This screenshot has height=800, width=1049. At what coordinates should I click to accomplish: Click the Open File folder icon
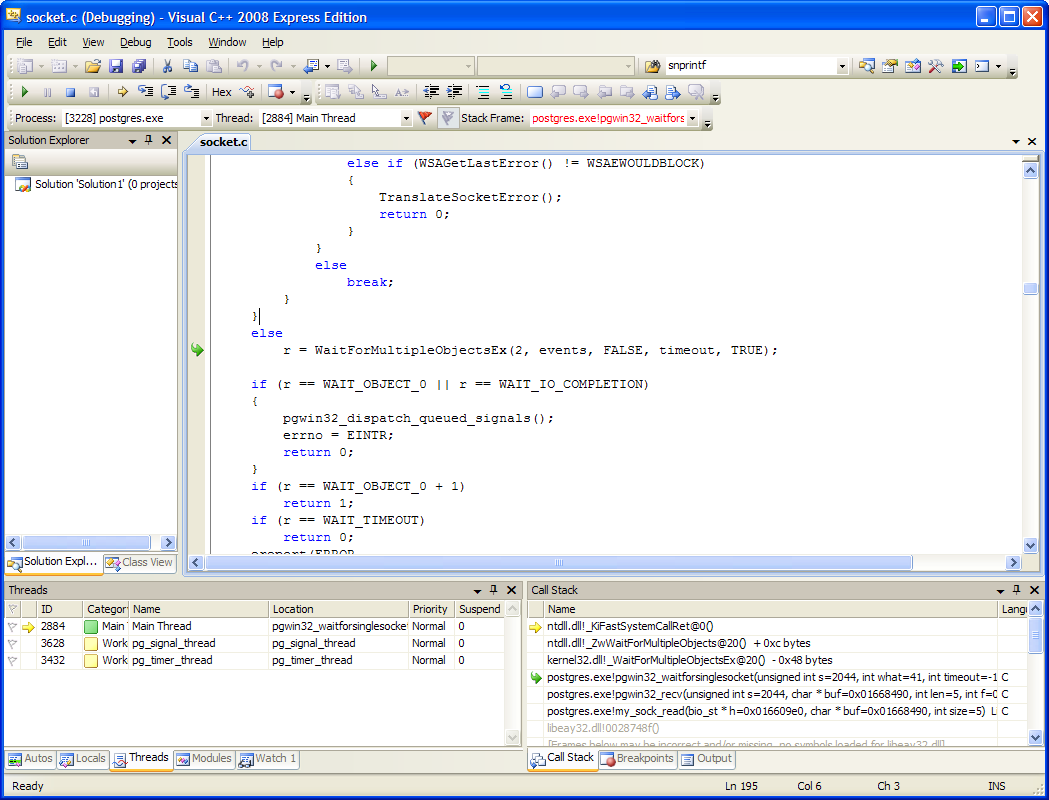point(92,66)
